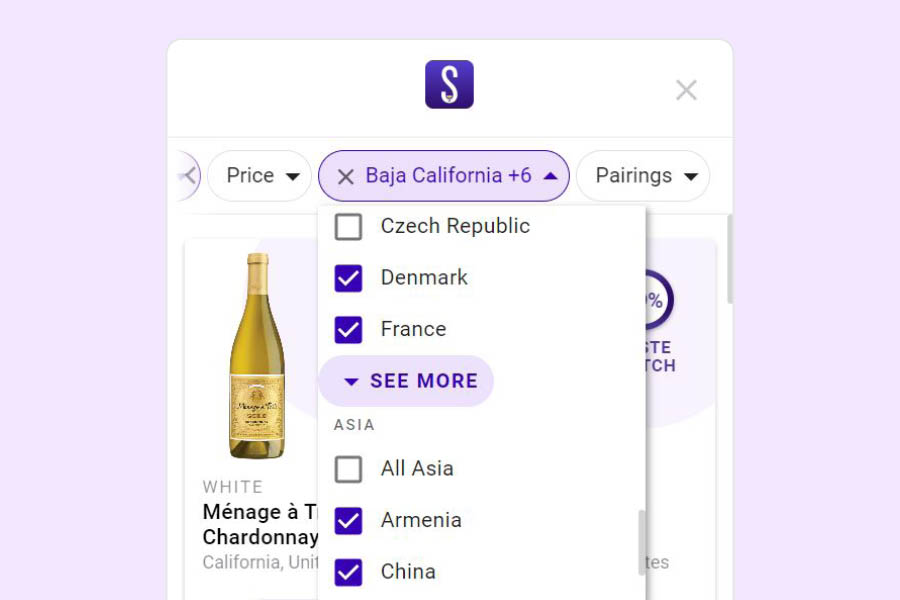Viewport: 900px width, 600px height.
Task: Select the All Asia checkbox
Action: [348, 469]
